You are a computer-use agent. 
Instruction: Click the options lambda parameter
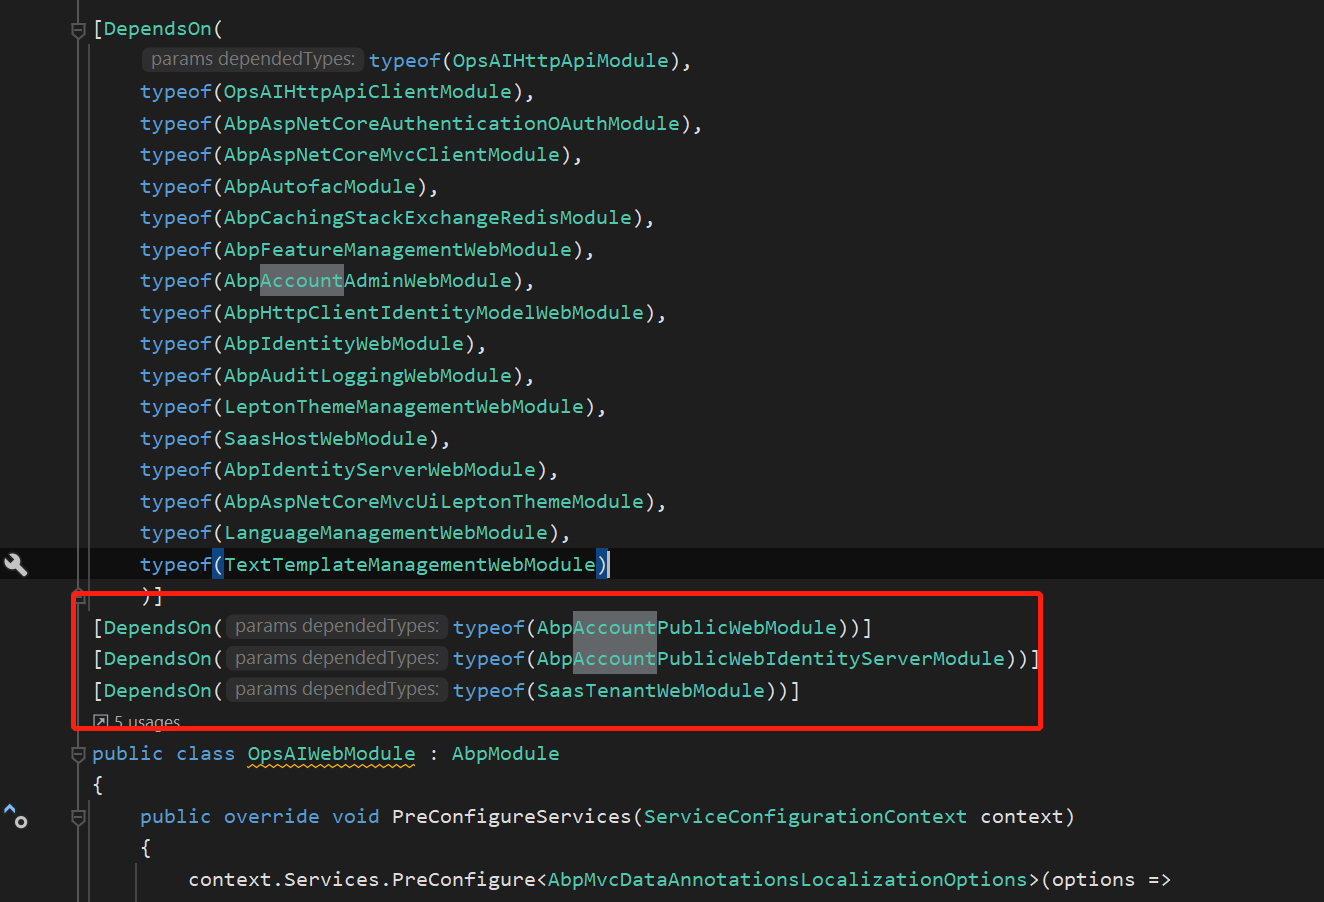coord(1093,880)
